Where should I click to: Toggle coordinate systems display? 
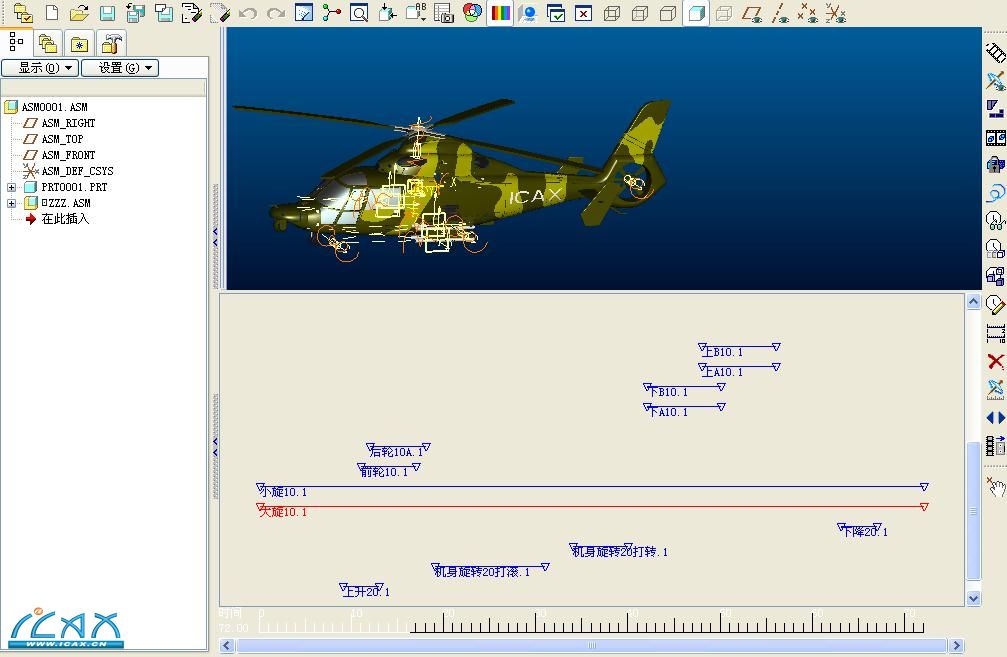tap(836, 13)
